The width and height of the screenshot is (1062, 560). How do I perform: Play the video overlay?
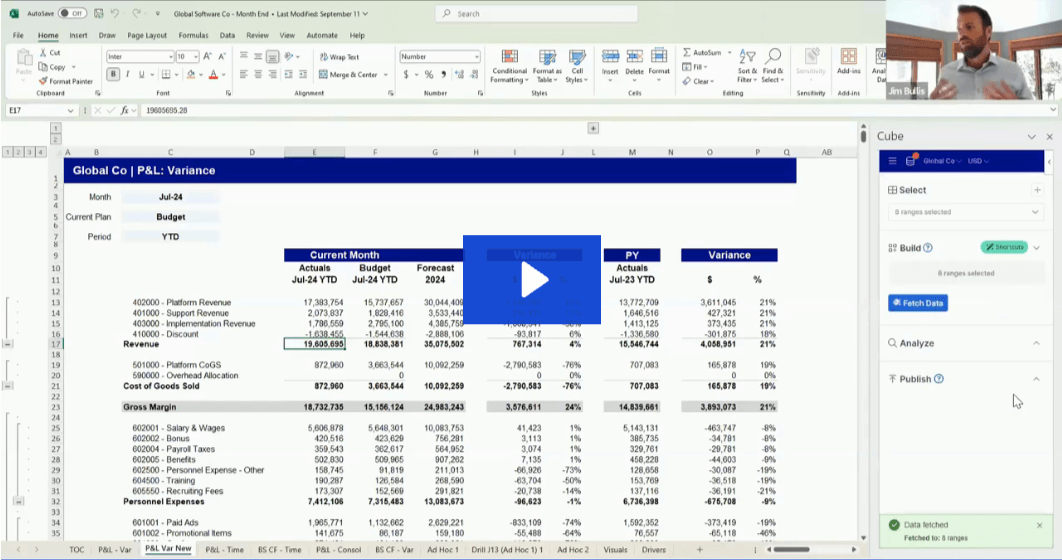[x=532, y=280]
